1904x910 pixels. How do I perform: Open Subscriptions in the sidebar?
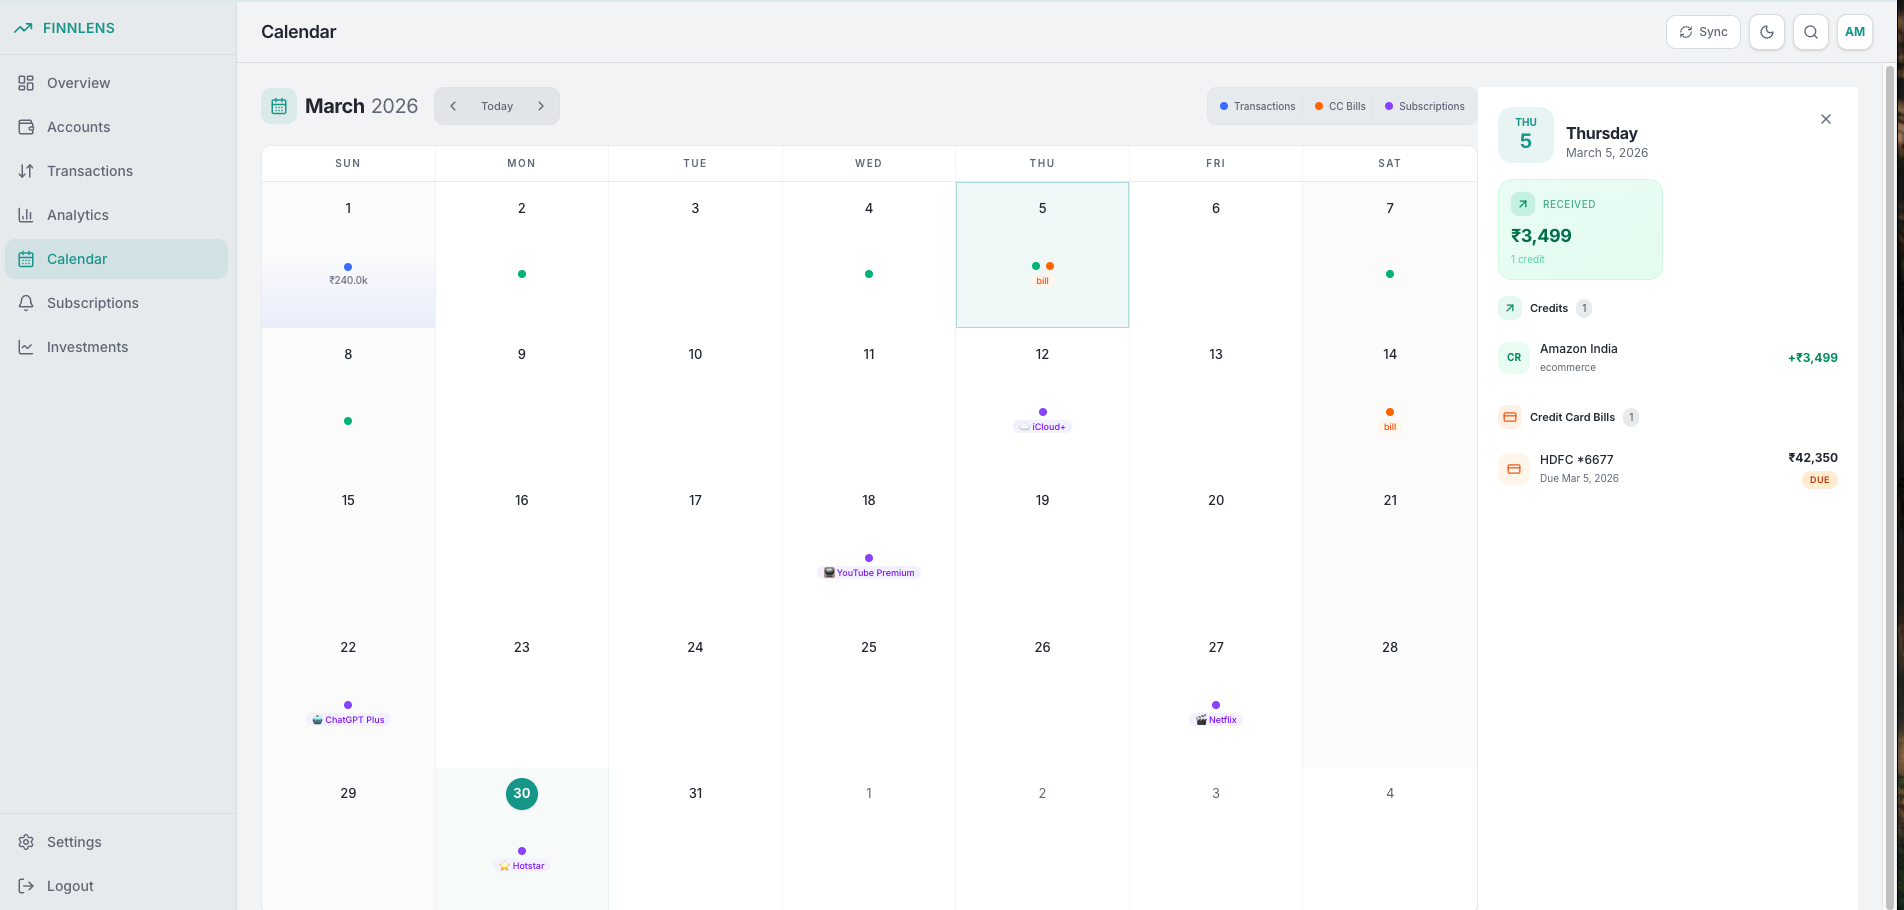[116, 303]
